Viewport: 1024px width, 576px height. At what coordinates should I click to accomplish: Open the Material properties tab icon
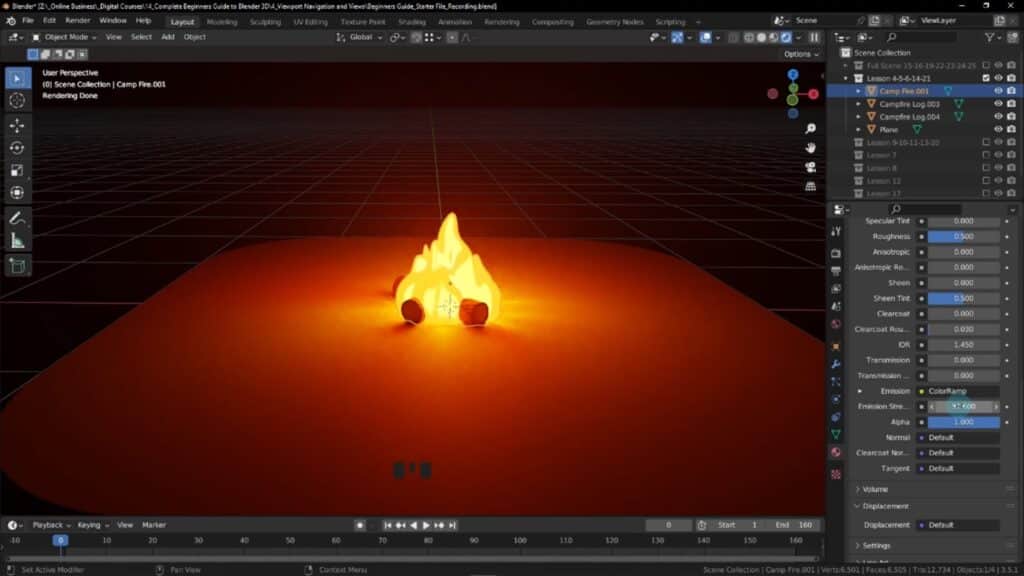(836, 452)
